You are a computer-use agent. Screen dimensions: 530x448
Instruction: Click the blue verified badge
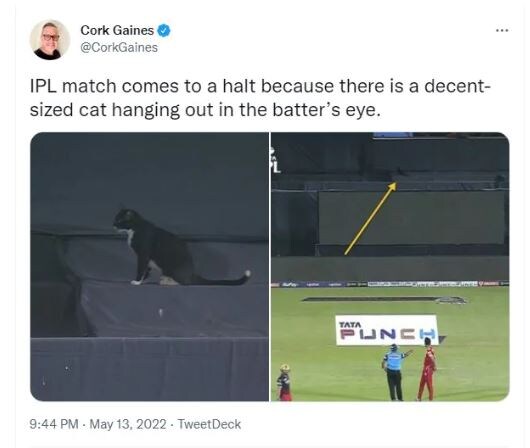tap(164, 30)
